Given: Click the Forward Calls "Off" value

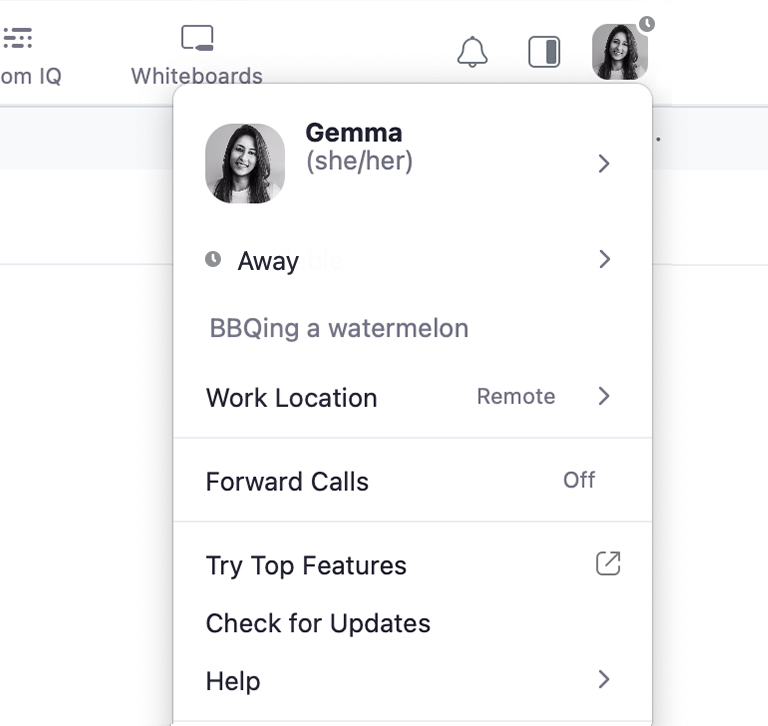Looking at the screenshot, I should pyautogui.click(x=579, y=480).
